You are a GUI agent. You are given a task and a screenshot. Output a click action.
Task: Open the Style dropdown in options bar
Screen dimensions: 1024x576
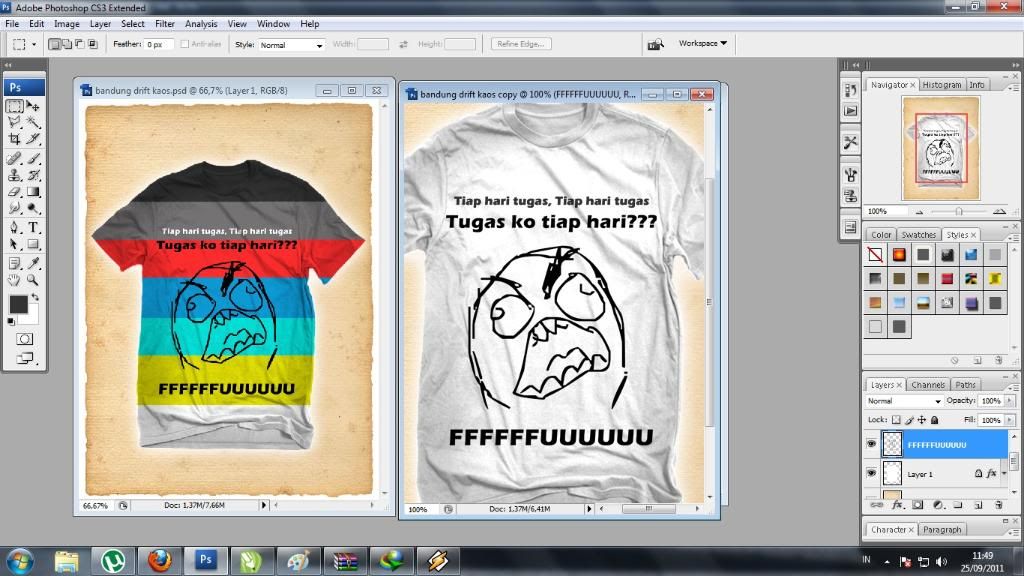pos(291,45)
